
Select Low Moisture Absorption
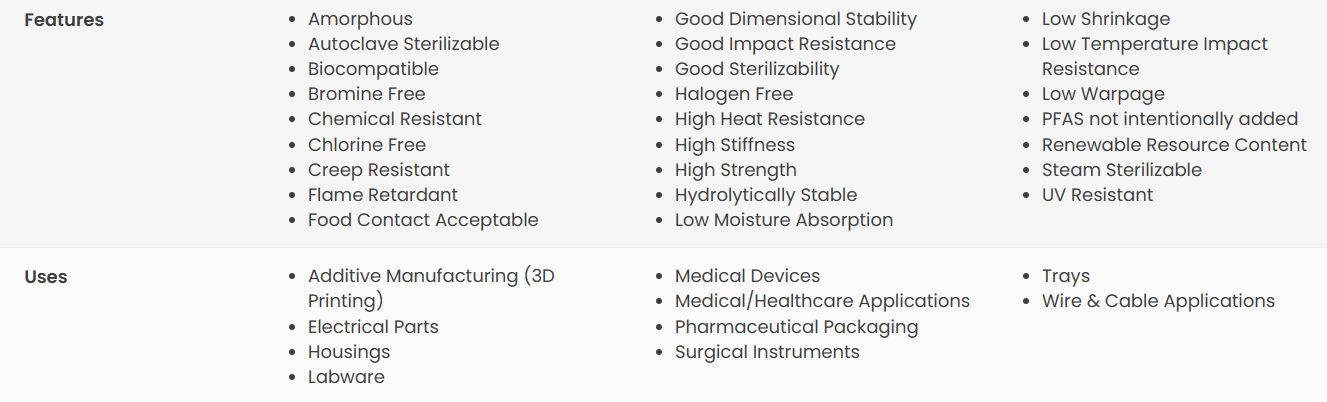[x=784, y=220]
